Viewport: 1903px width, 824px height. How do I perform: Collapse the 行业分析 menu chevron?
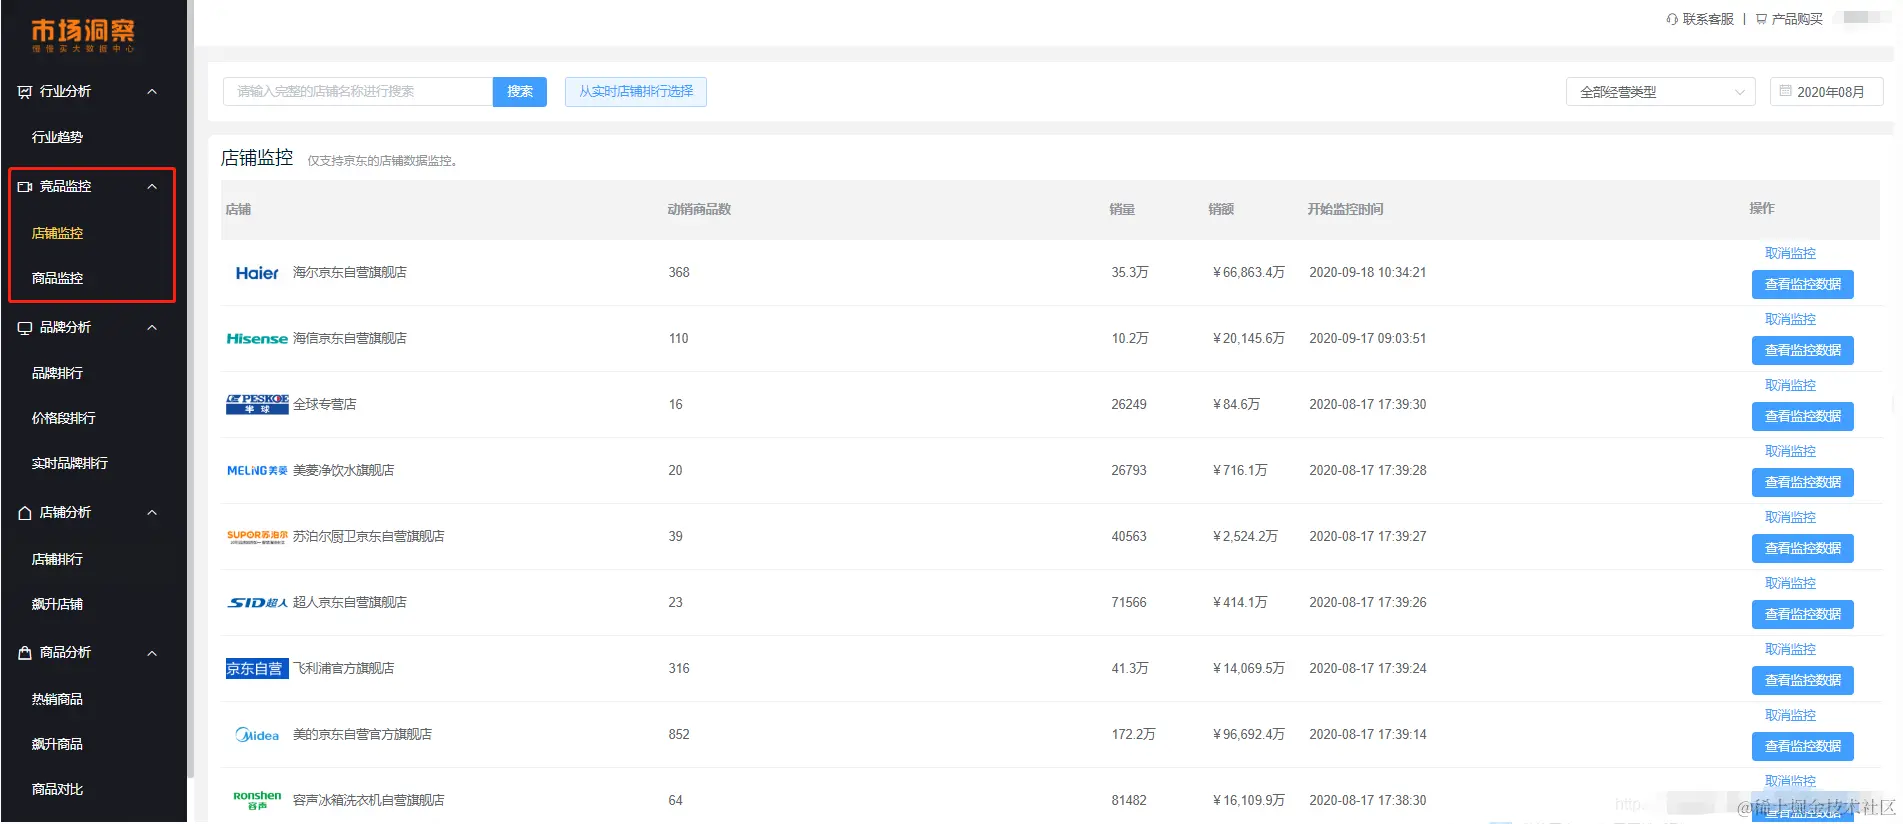point(152,92)
